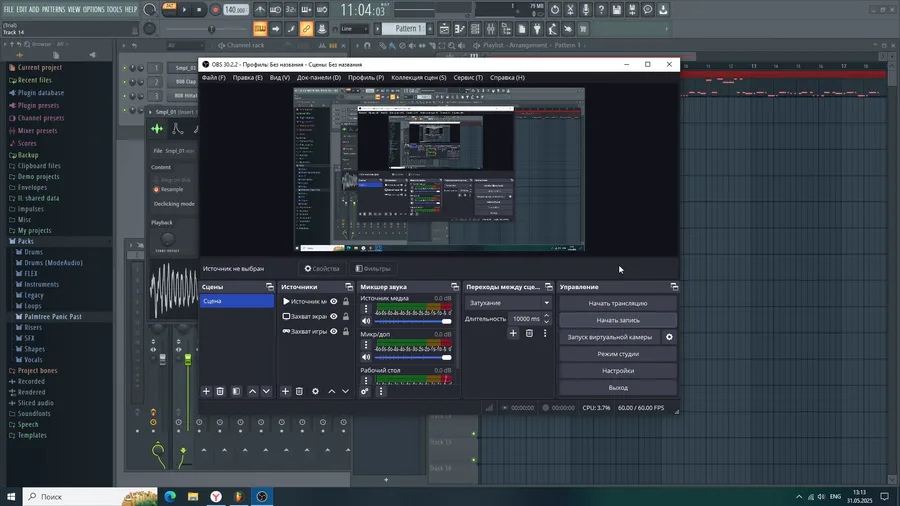Pop out the Микшер звука dock panel
900x506 pixels.
click(455, 287)
